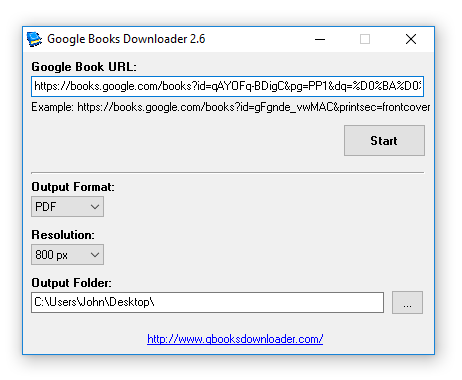Click the Google Books Downloader app icon
The height and width of the screenshot is (380, 462).
[34, 39]
